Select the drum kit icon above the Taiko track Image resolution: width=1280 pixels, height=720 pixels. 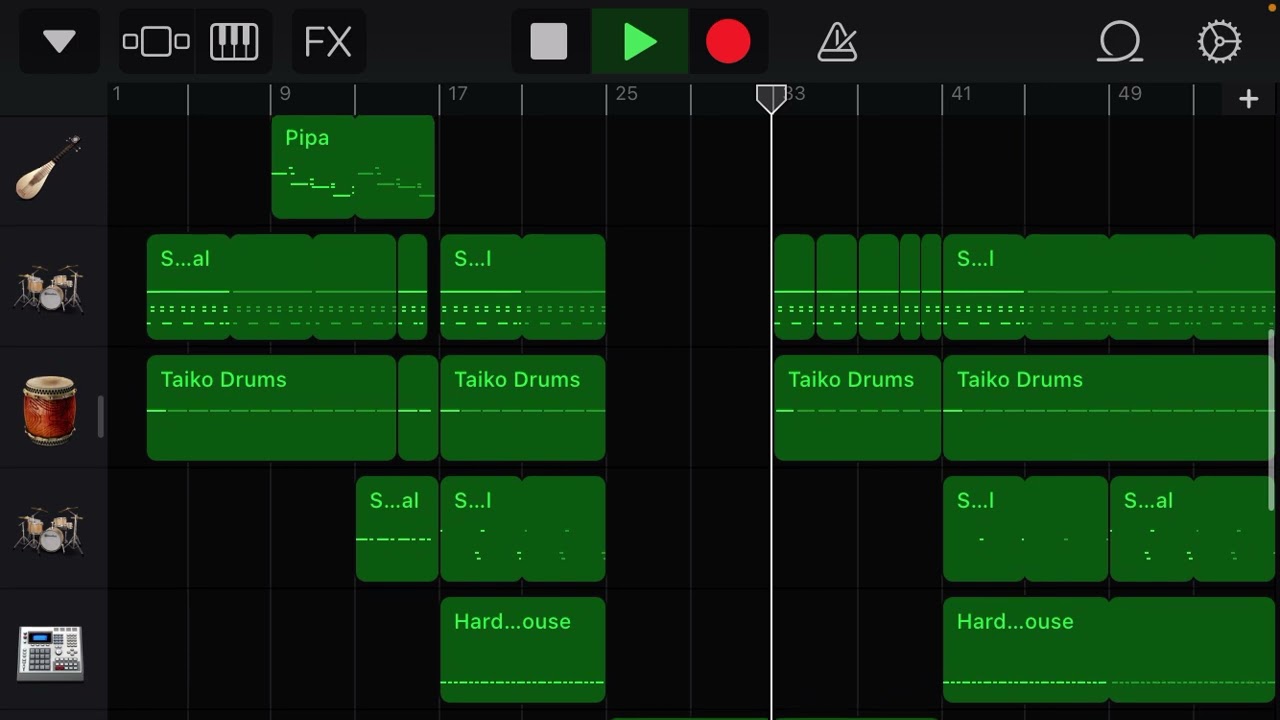point(49,288)
